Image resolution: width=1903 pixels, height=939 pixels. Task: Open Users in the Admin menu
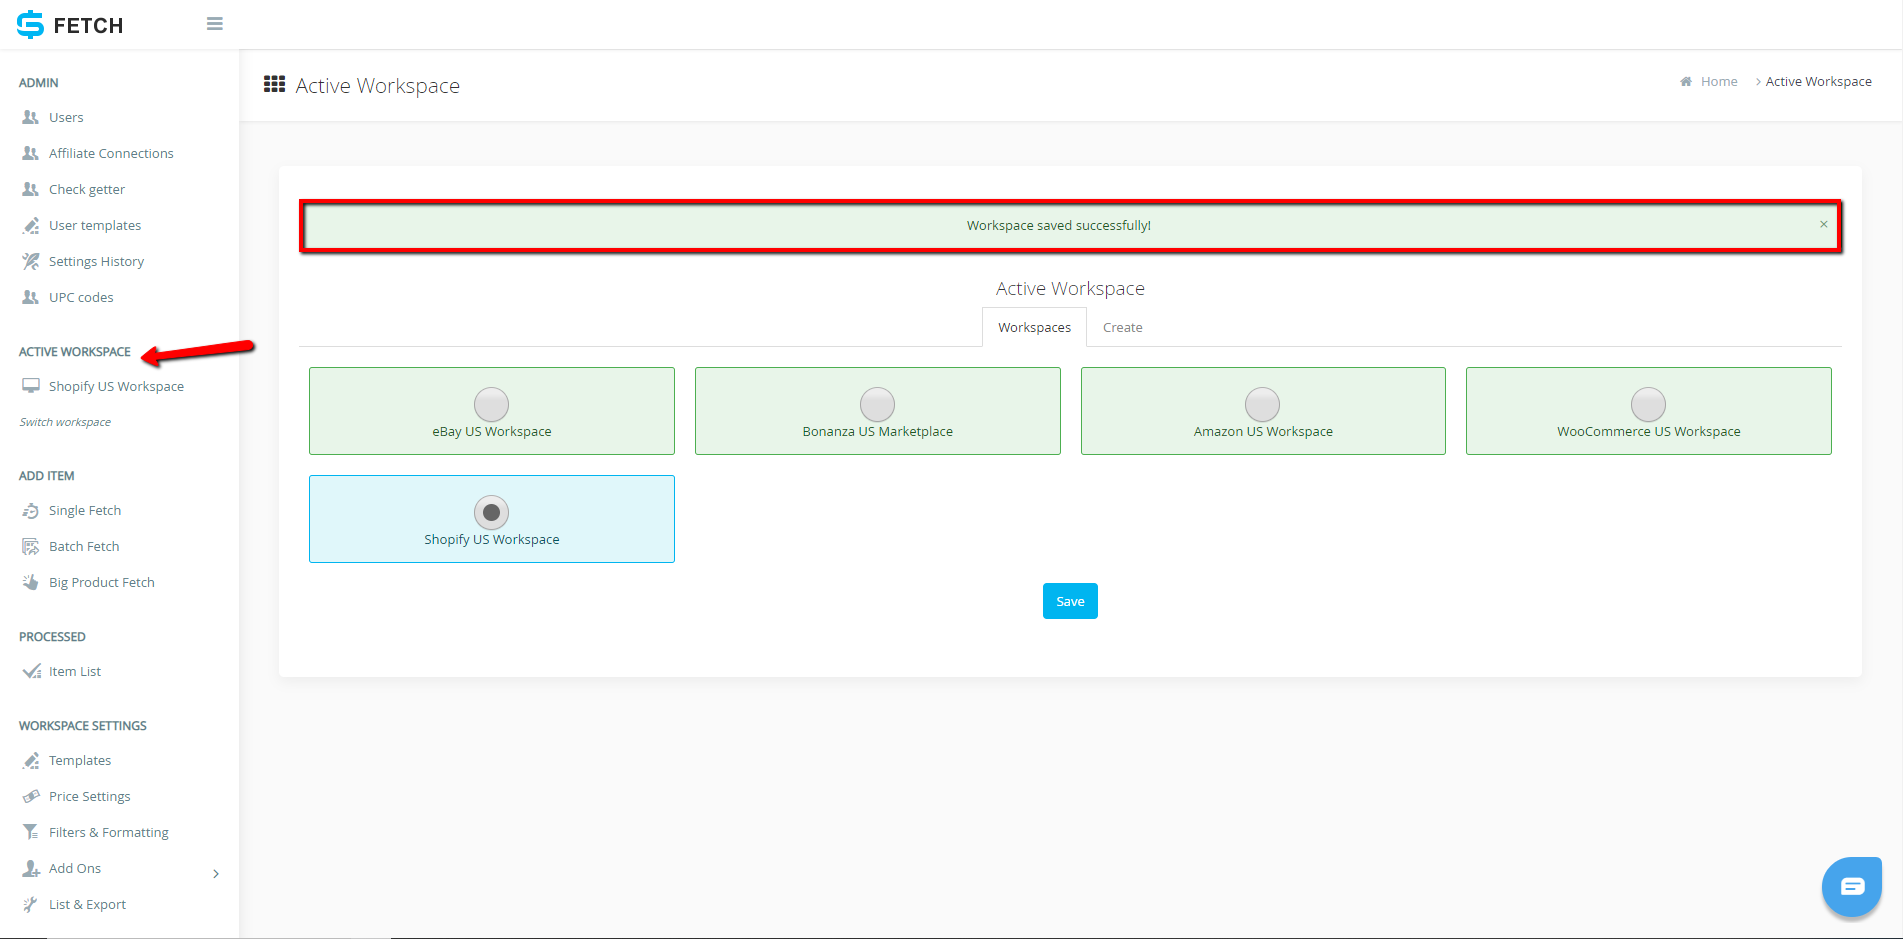click(66, 117)
